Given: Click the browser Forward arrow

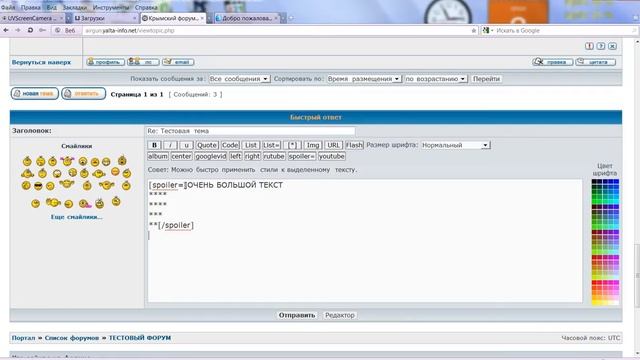Looking at the screenshot, I should (18, 30).
